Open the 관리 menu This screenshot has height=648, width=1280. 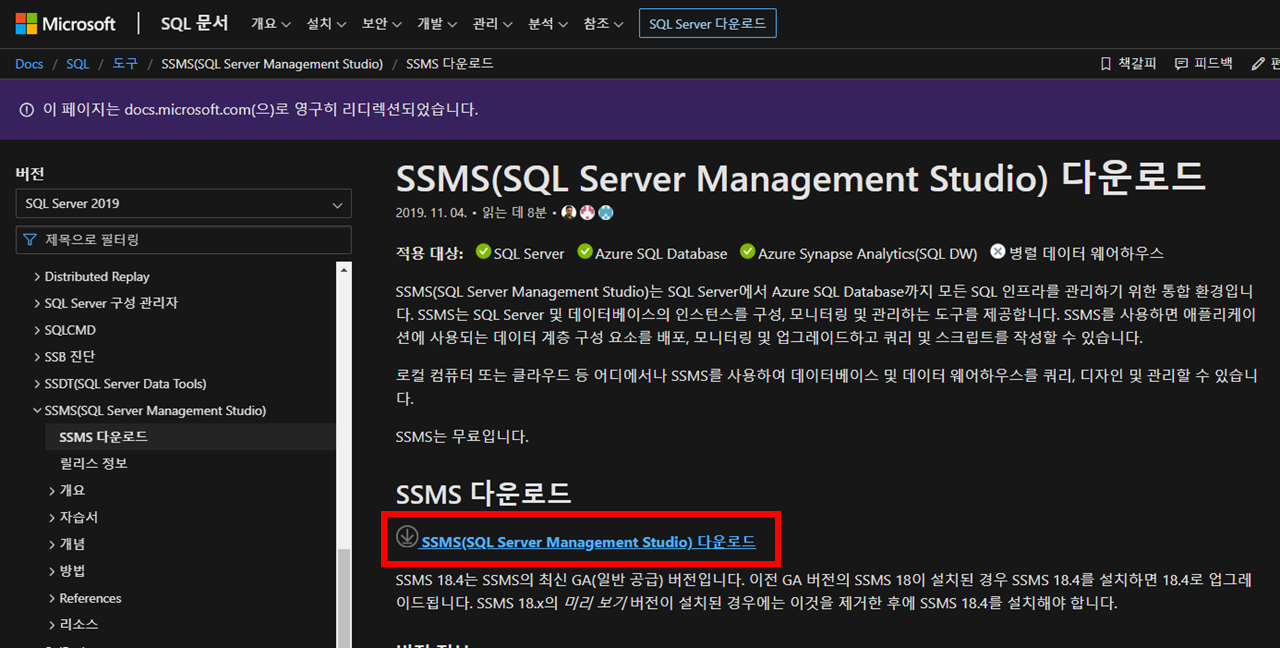point(492,23)
